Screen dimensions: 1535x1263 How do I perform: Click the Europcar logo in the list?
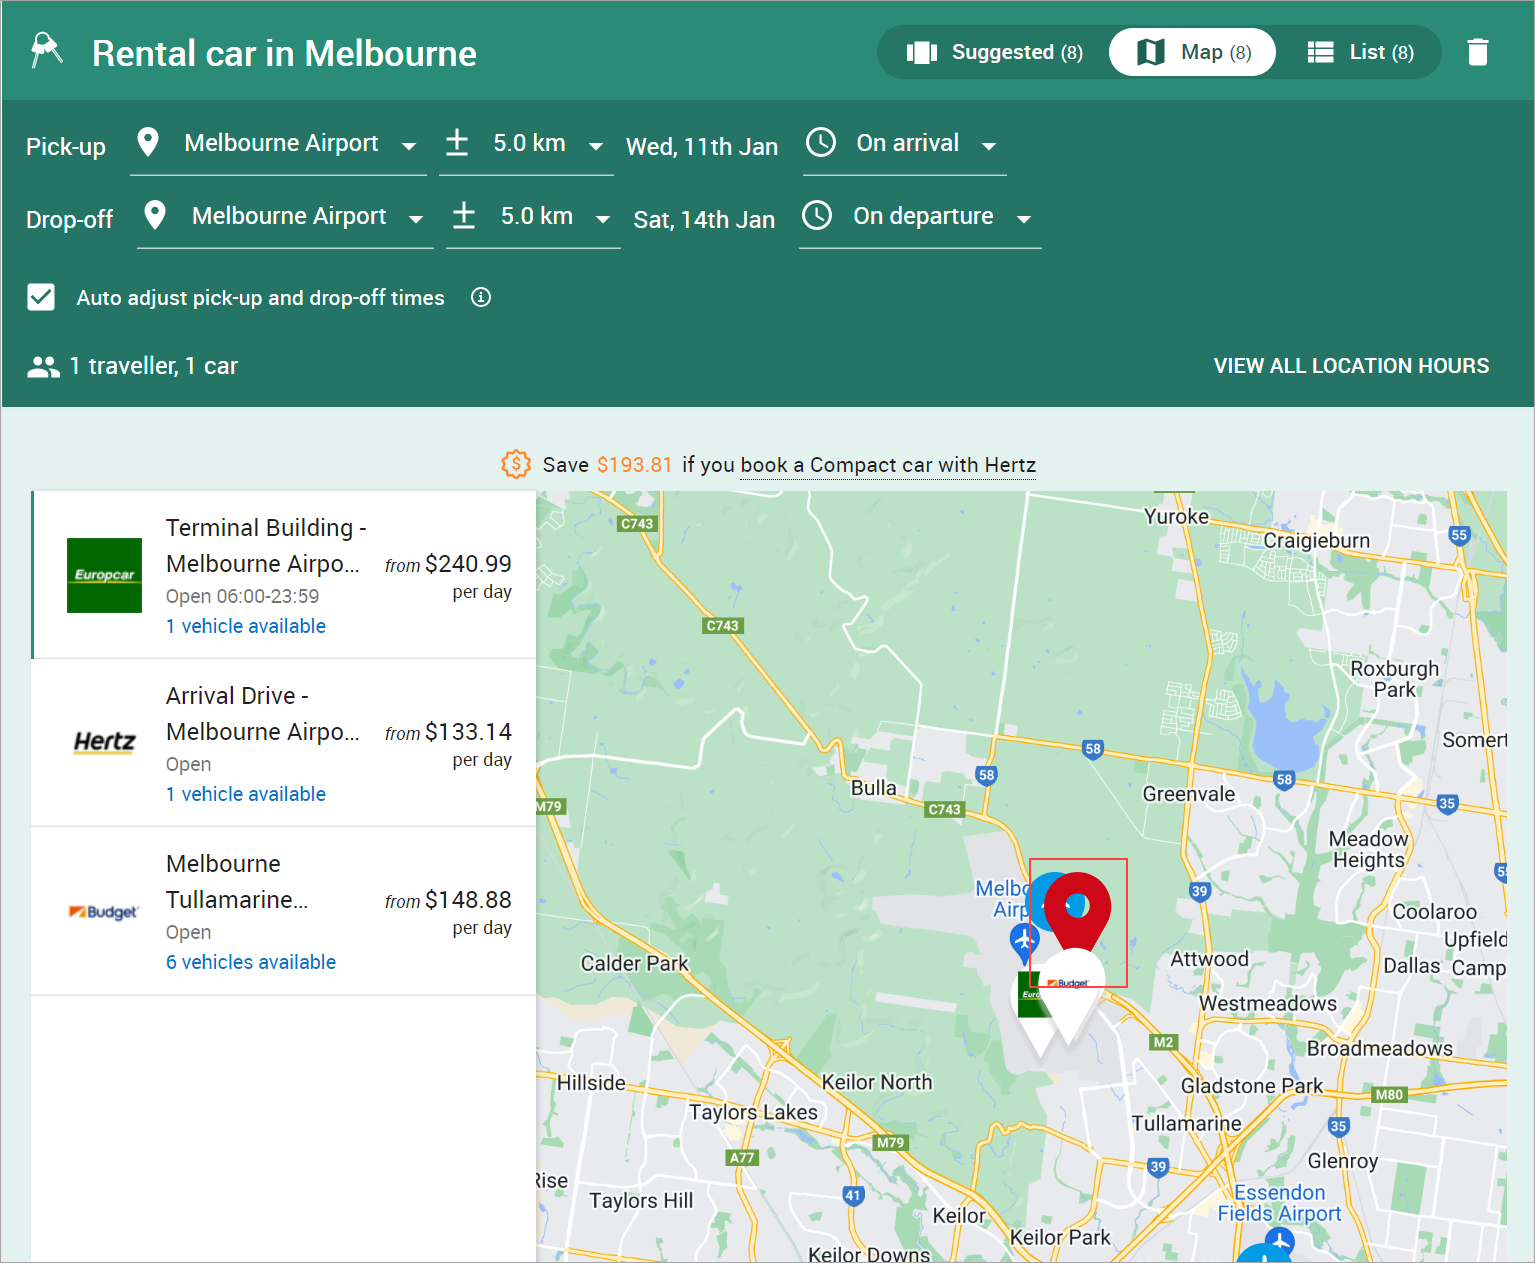[104, 575]
